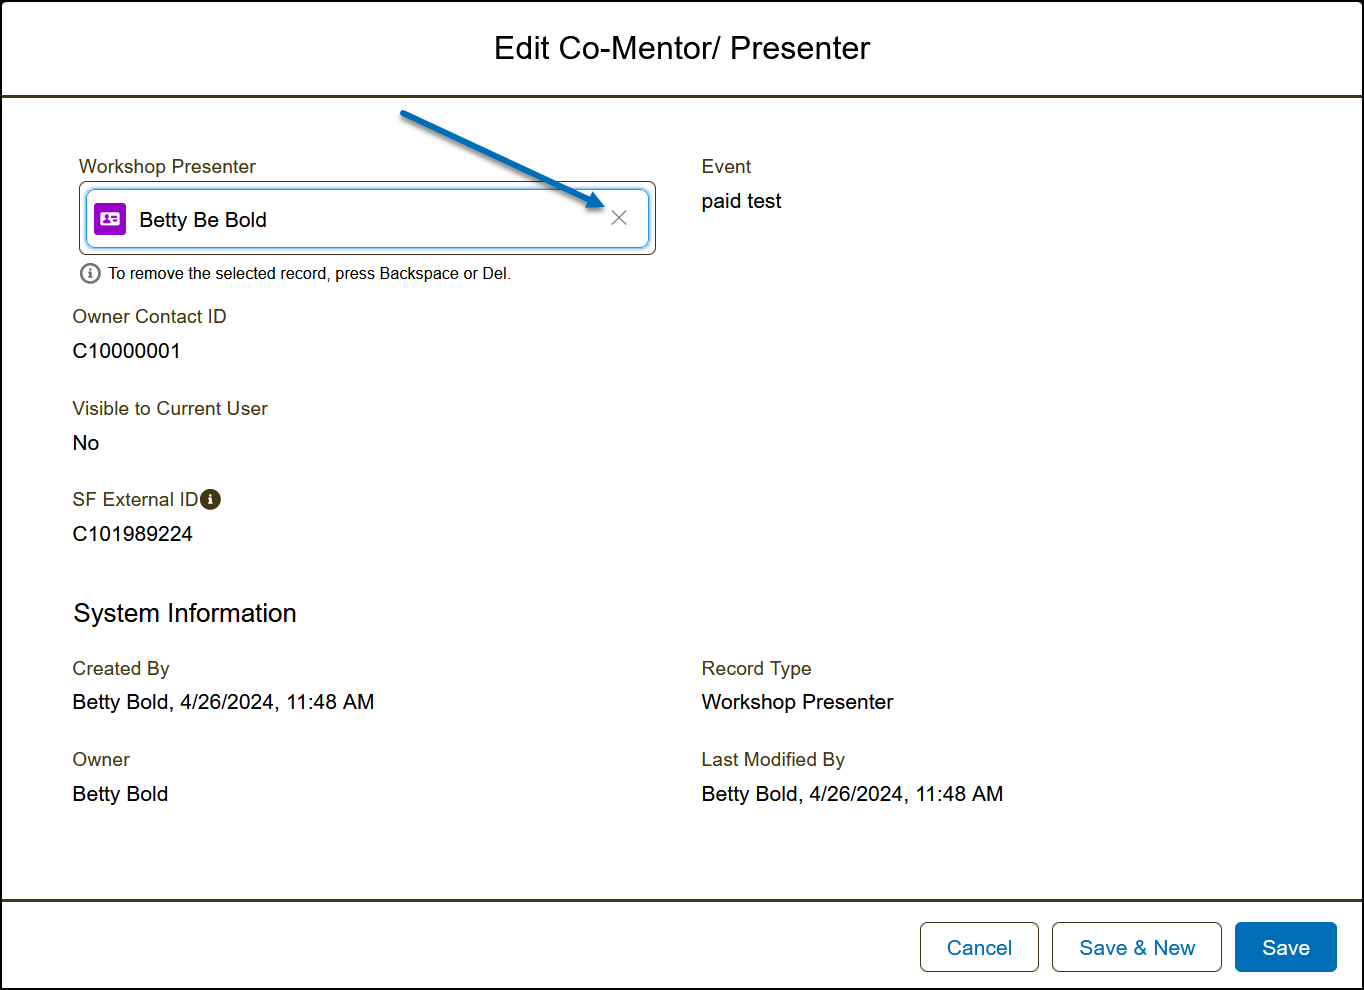Click the Owner value Betty Bold
The image size is (1364, 990).
[x=120, y=794]
